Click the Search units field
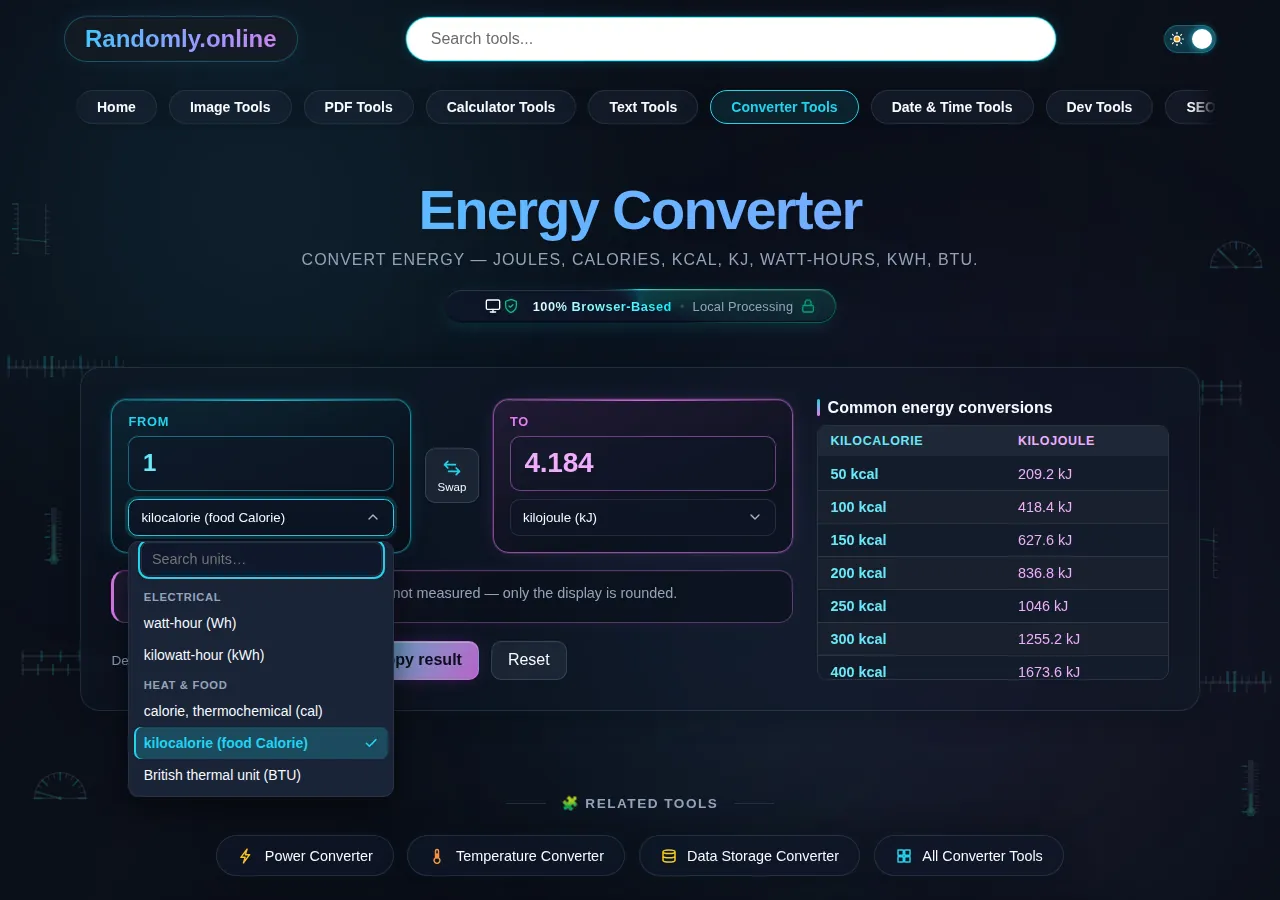Viewport: 1280px width, 900px height. (x=261, y=559)
